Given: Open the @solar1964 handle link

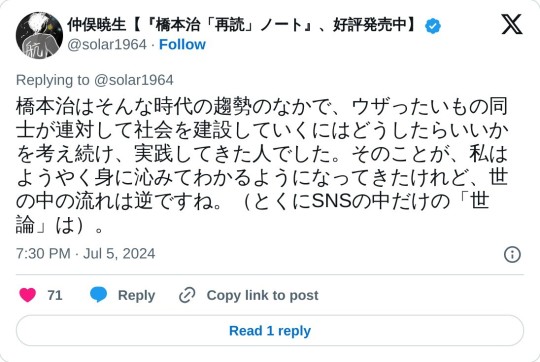Looking at the screenshot, I should click(107, 44).
